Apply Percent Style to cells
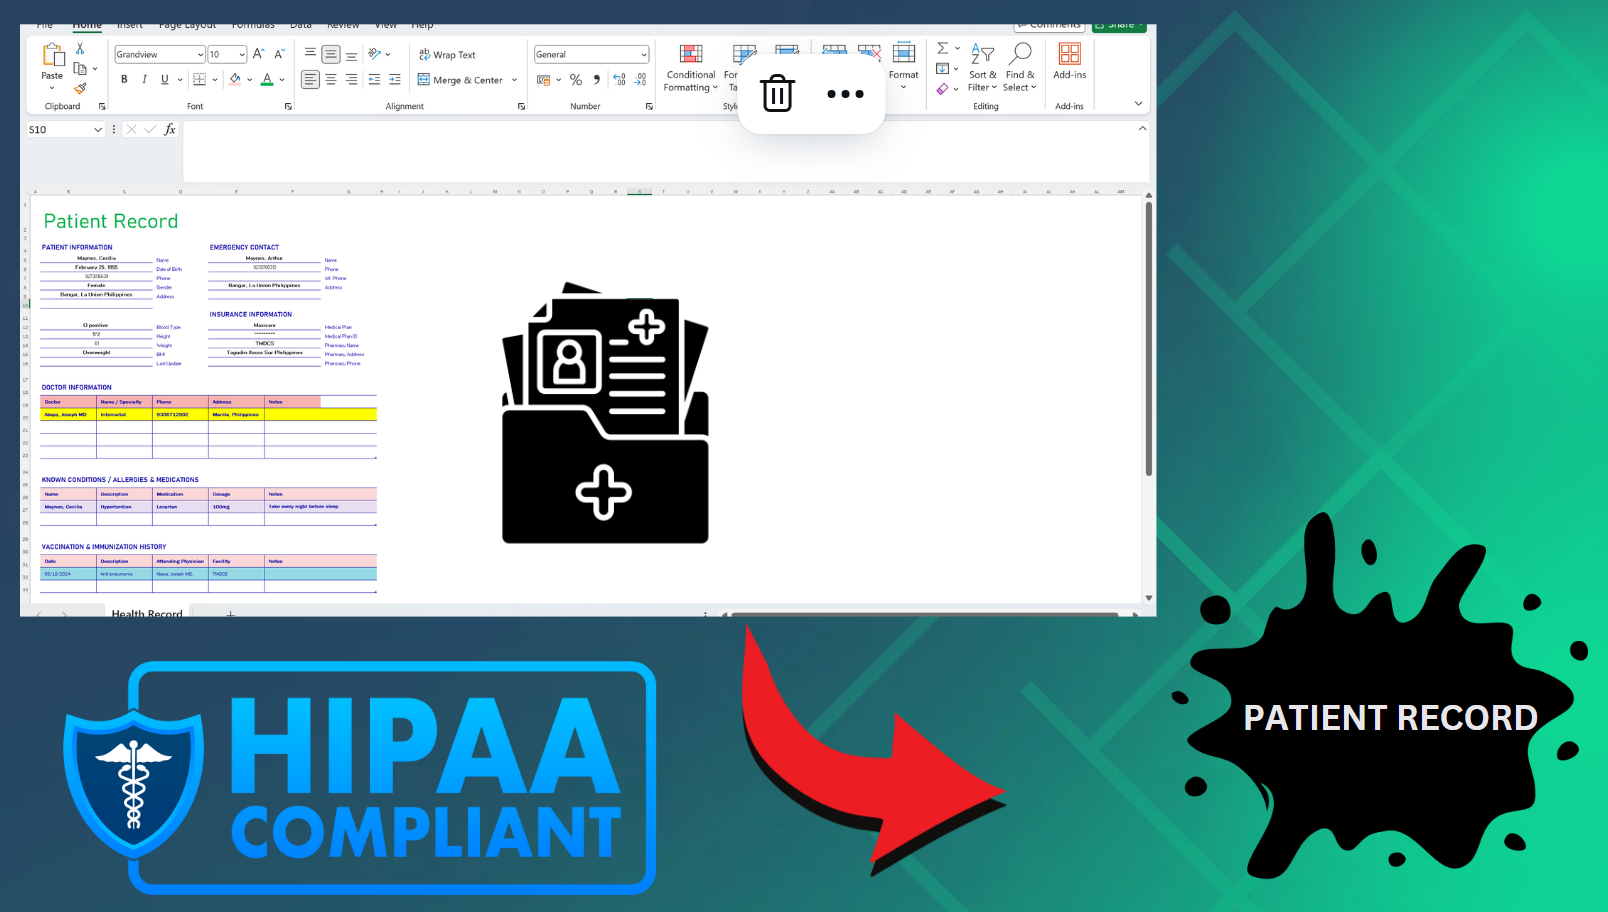The image size is (1608, 912). pyautogui.click(x=576, y=79)
